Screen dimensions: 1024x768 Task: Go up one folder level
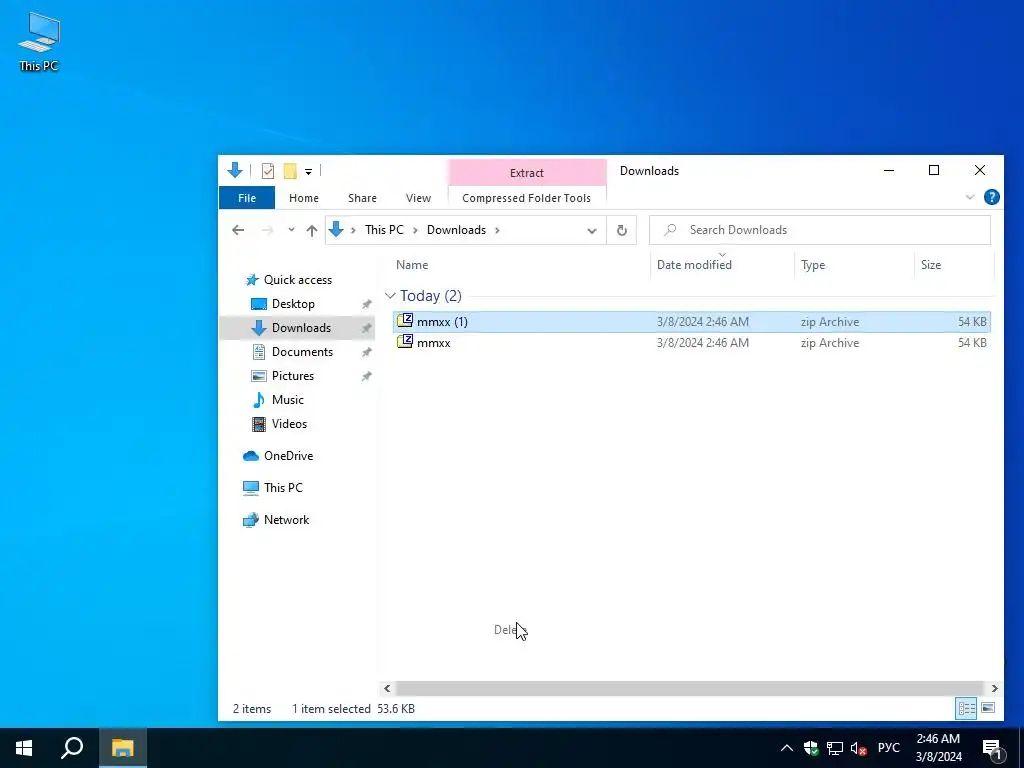click(x=312, y=230)
